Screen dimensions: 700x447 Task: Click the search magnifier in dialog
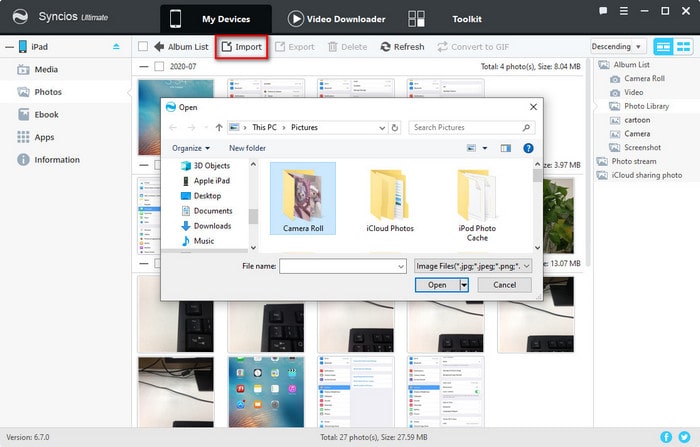(x=526, y=127)
